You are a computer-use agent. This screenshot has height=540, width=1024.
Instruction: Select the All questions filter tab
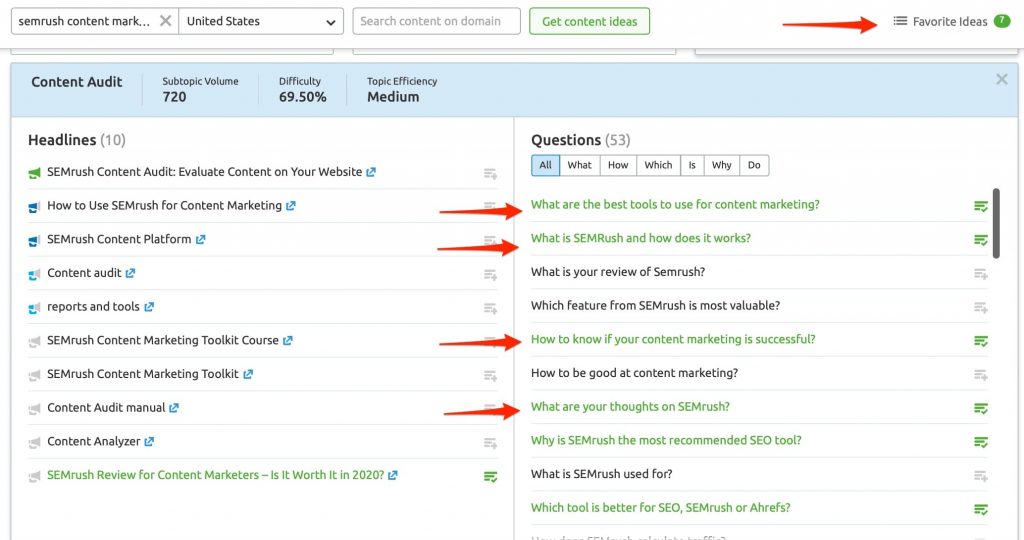[x=545, y=165]
